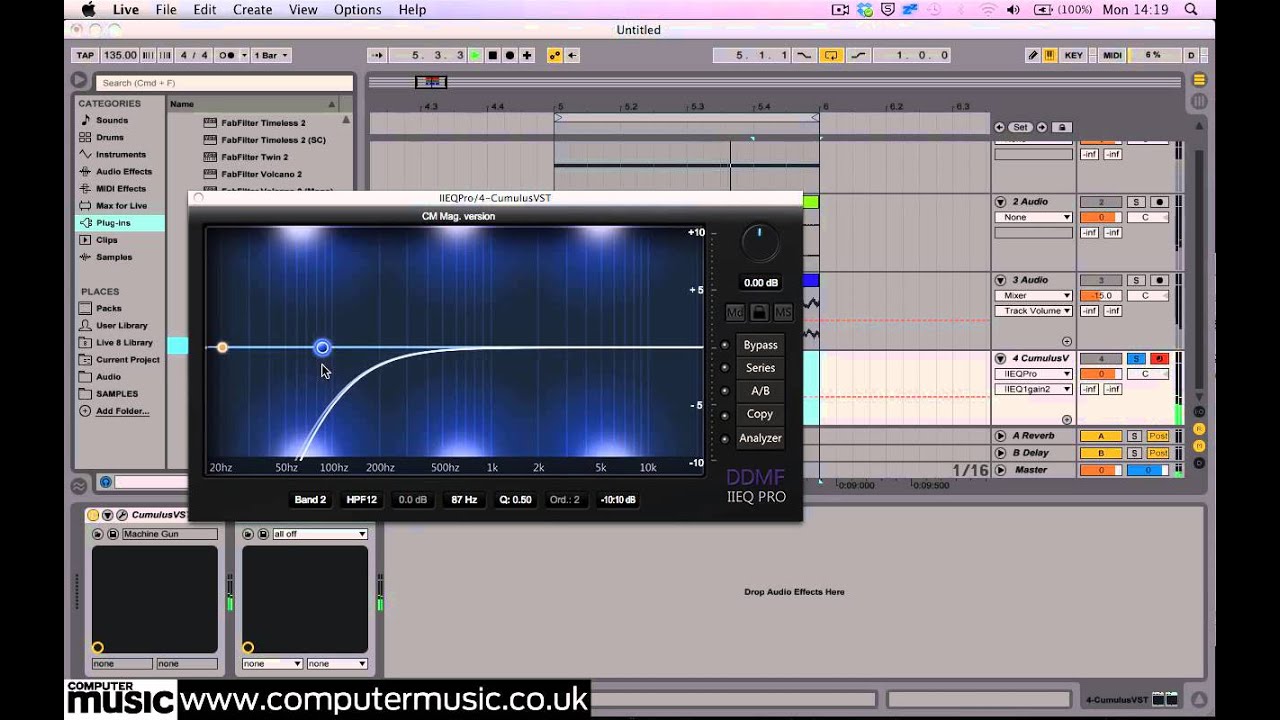
Task: Open User Library in Places
Action: 121,325
